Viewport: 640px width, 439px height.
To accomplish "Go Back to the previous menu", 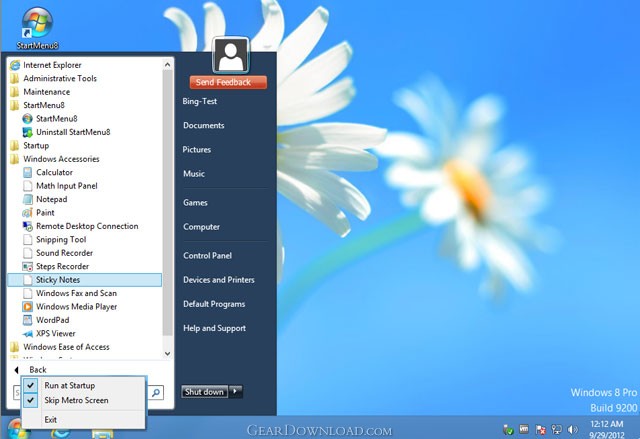I will [38, 370].
